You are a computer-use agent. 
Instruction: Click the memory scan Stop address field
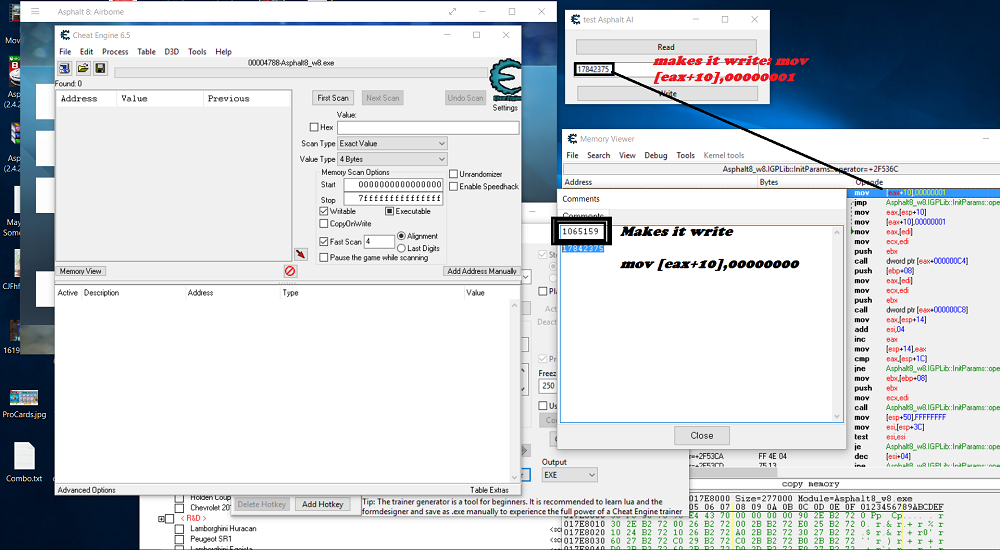coord(393,199)
